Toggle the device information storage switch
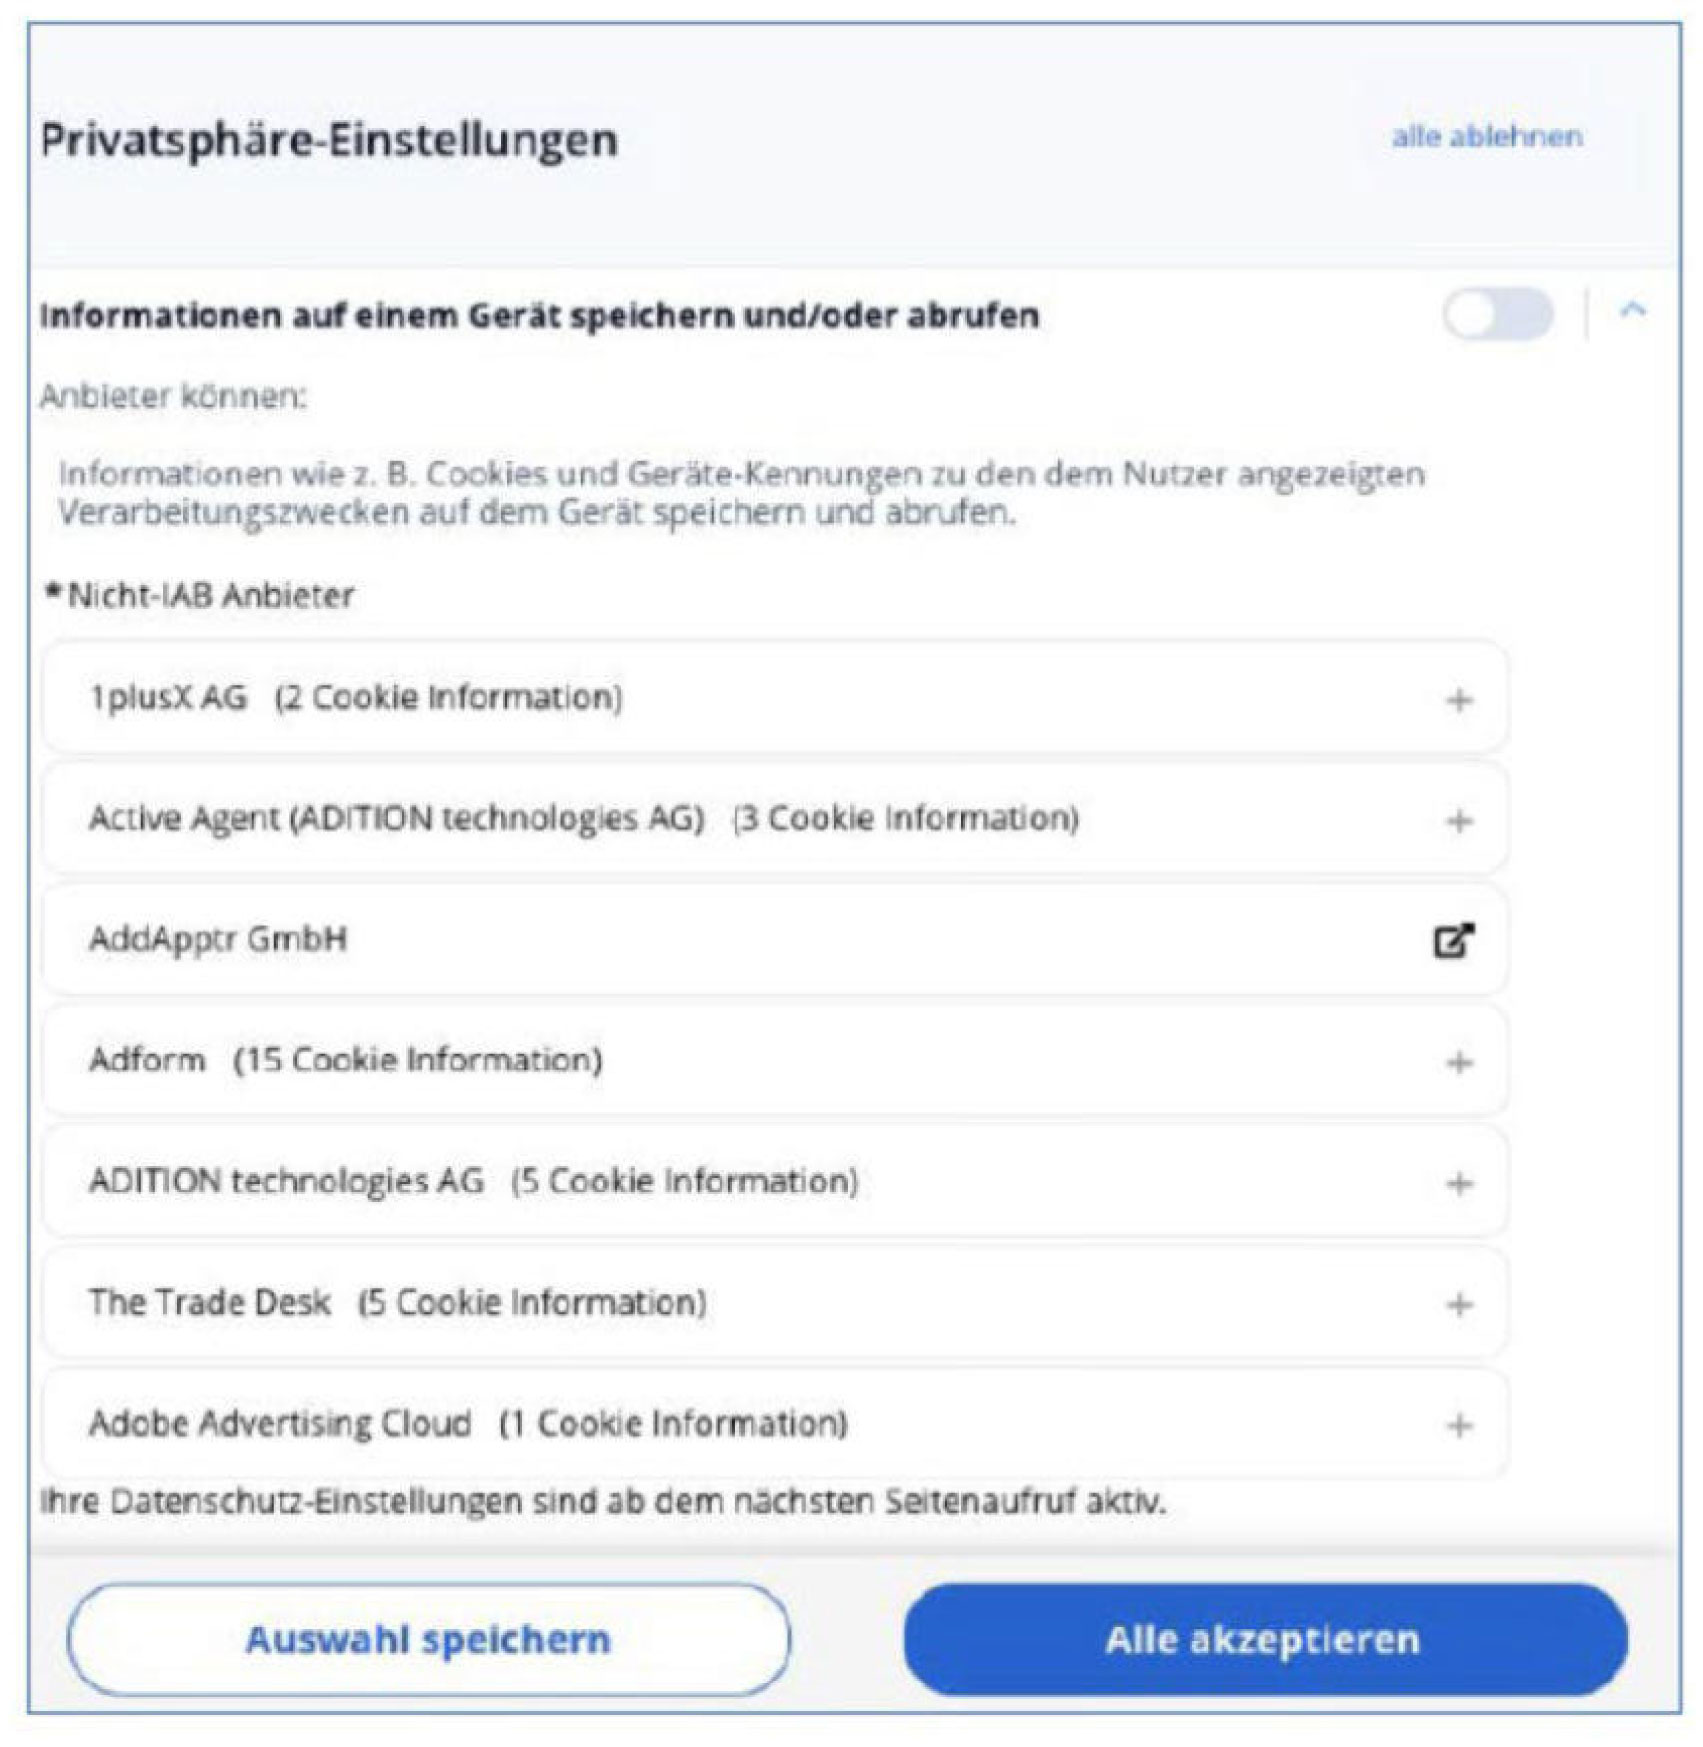 tap(1497, 314)
